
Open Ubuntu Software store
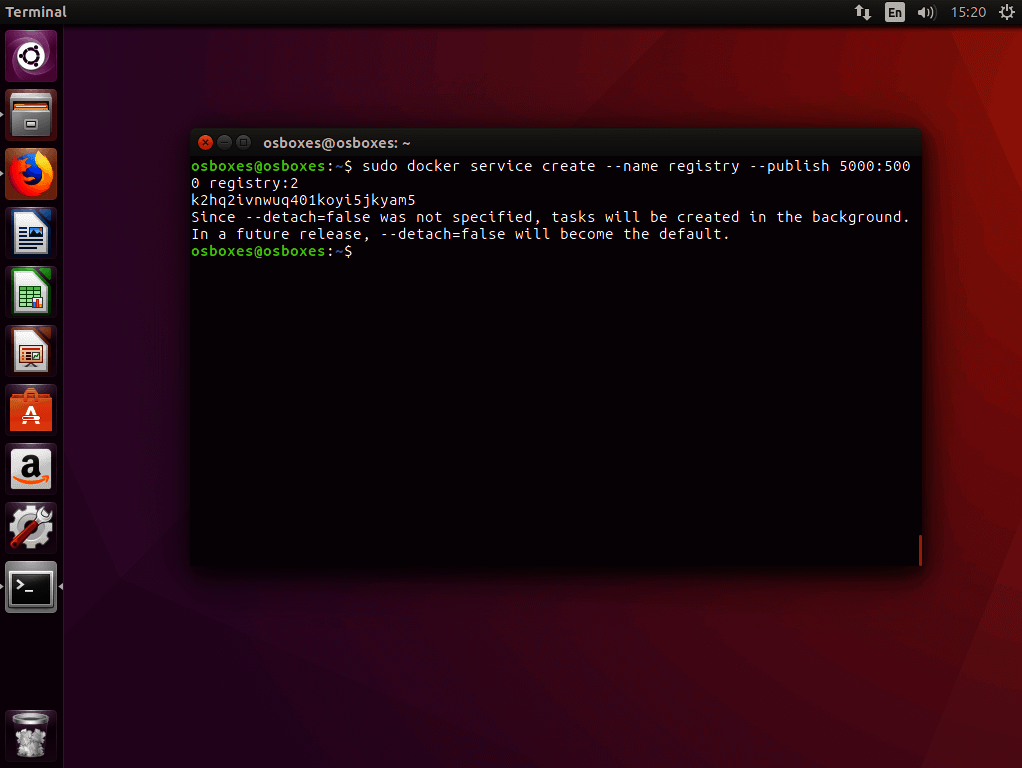click(x=32, y=410)
